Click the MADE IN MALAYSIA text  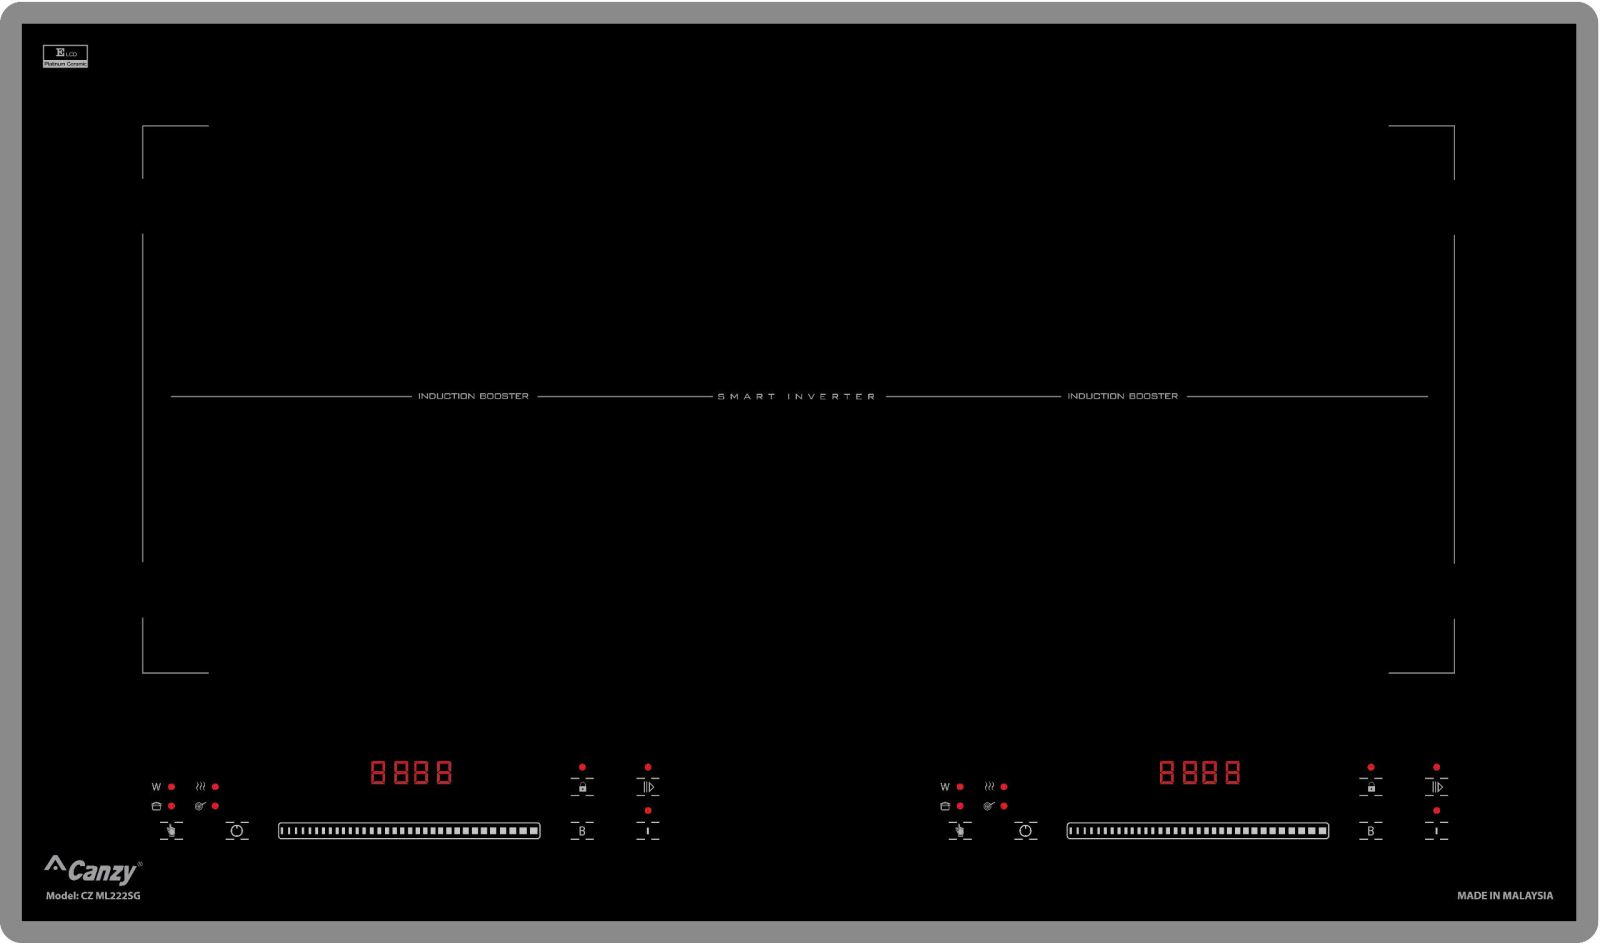[x=1505, y=896]
